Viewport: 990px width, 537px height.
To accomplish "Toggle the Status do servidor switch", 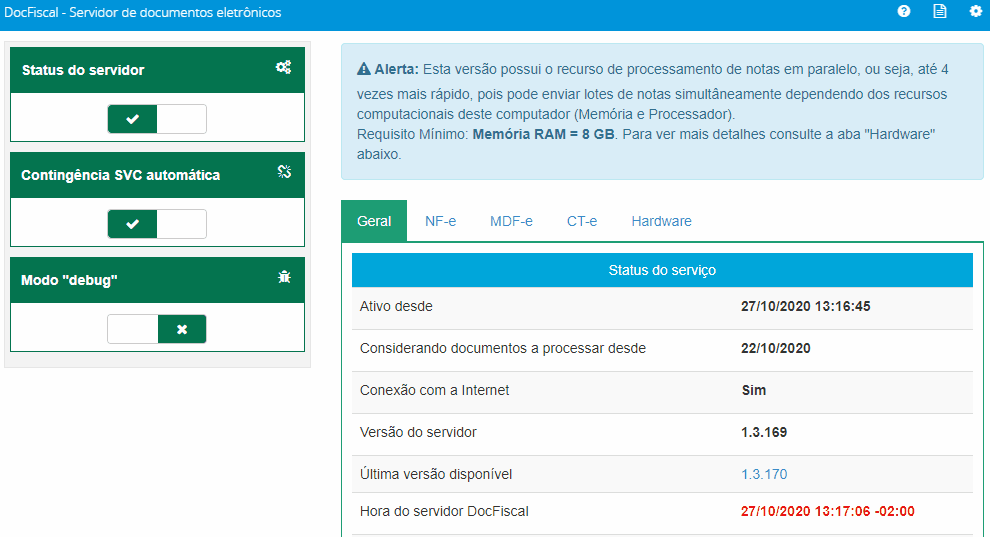I will click(x=157, y=119).
